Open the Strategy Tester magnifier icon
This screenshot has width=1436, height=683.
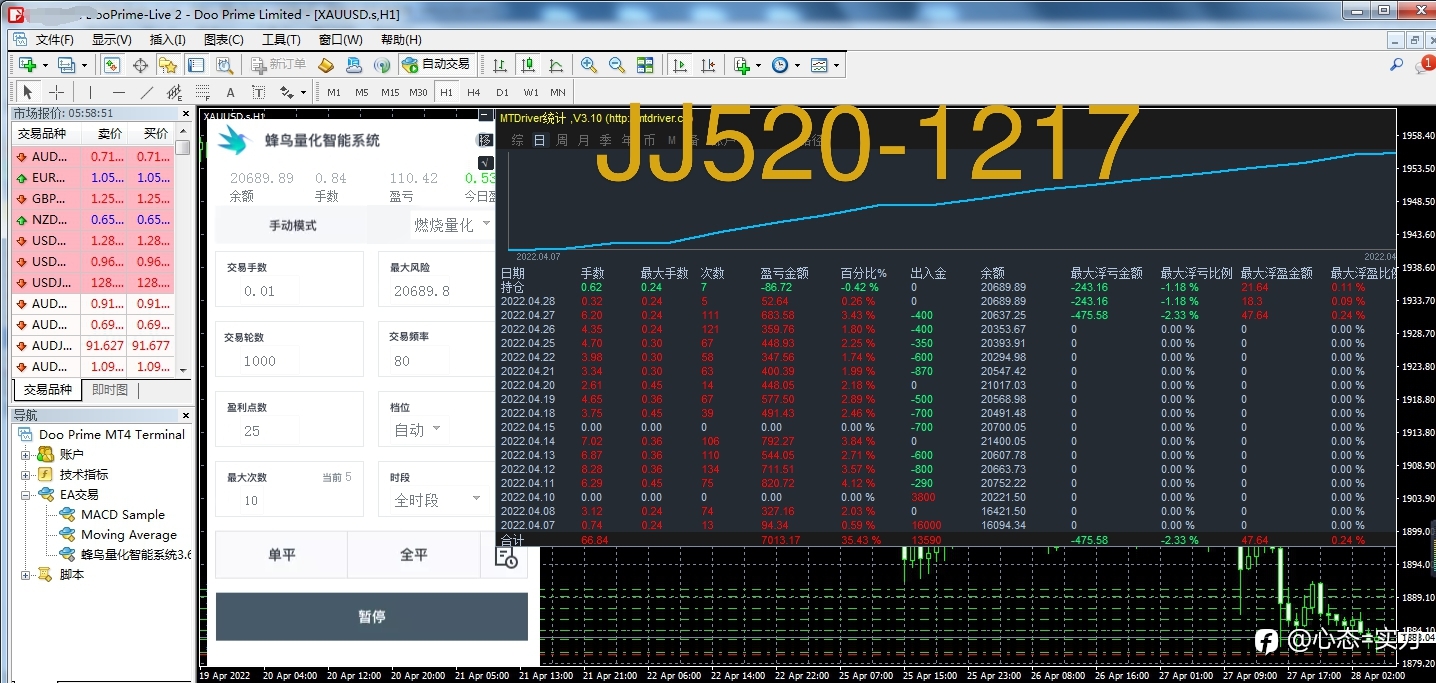[x=224, y=65]
